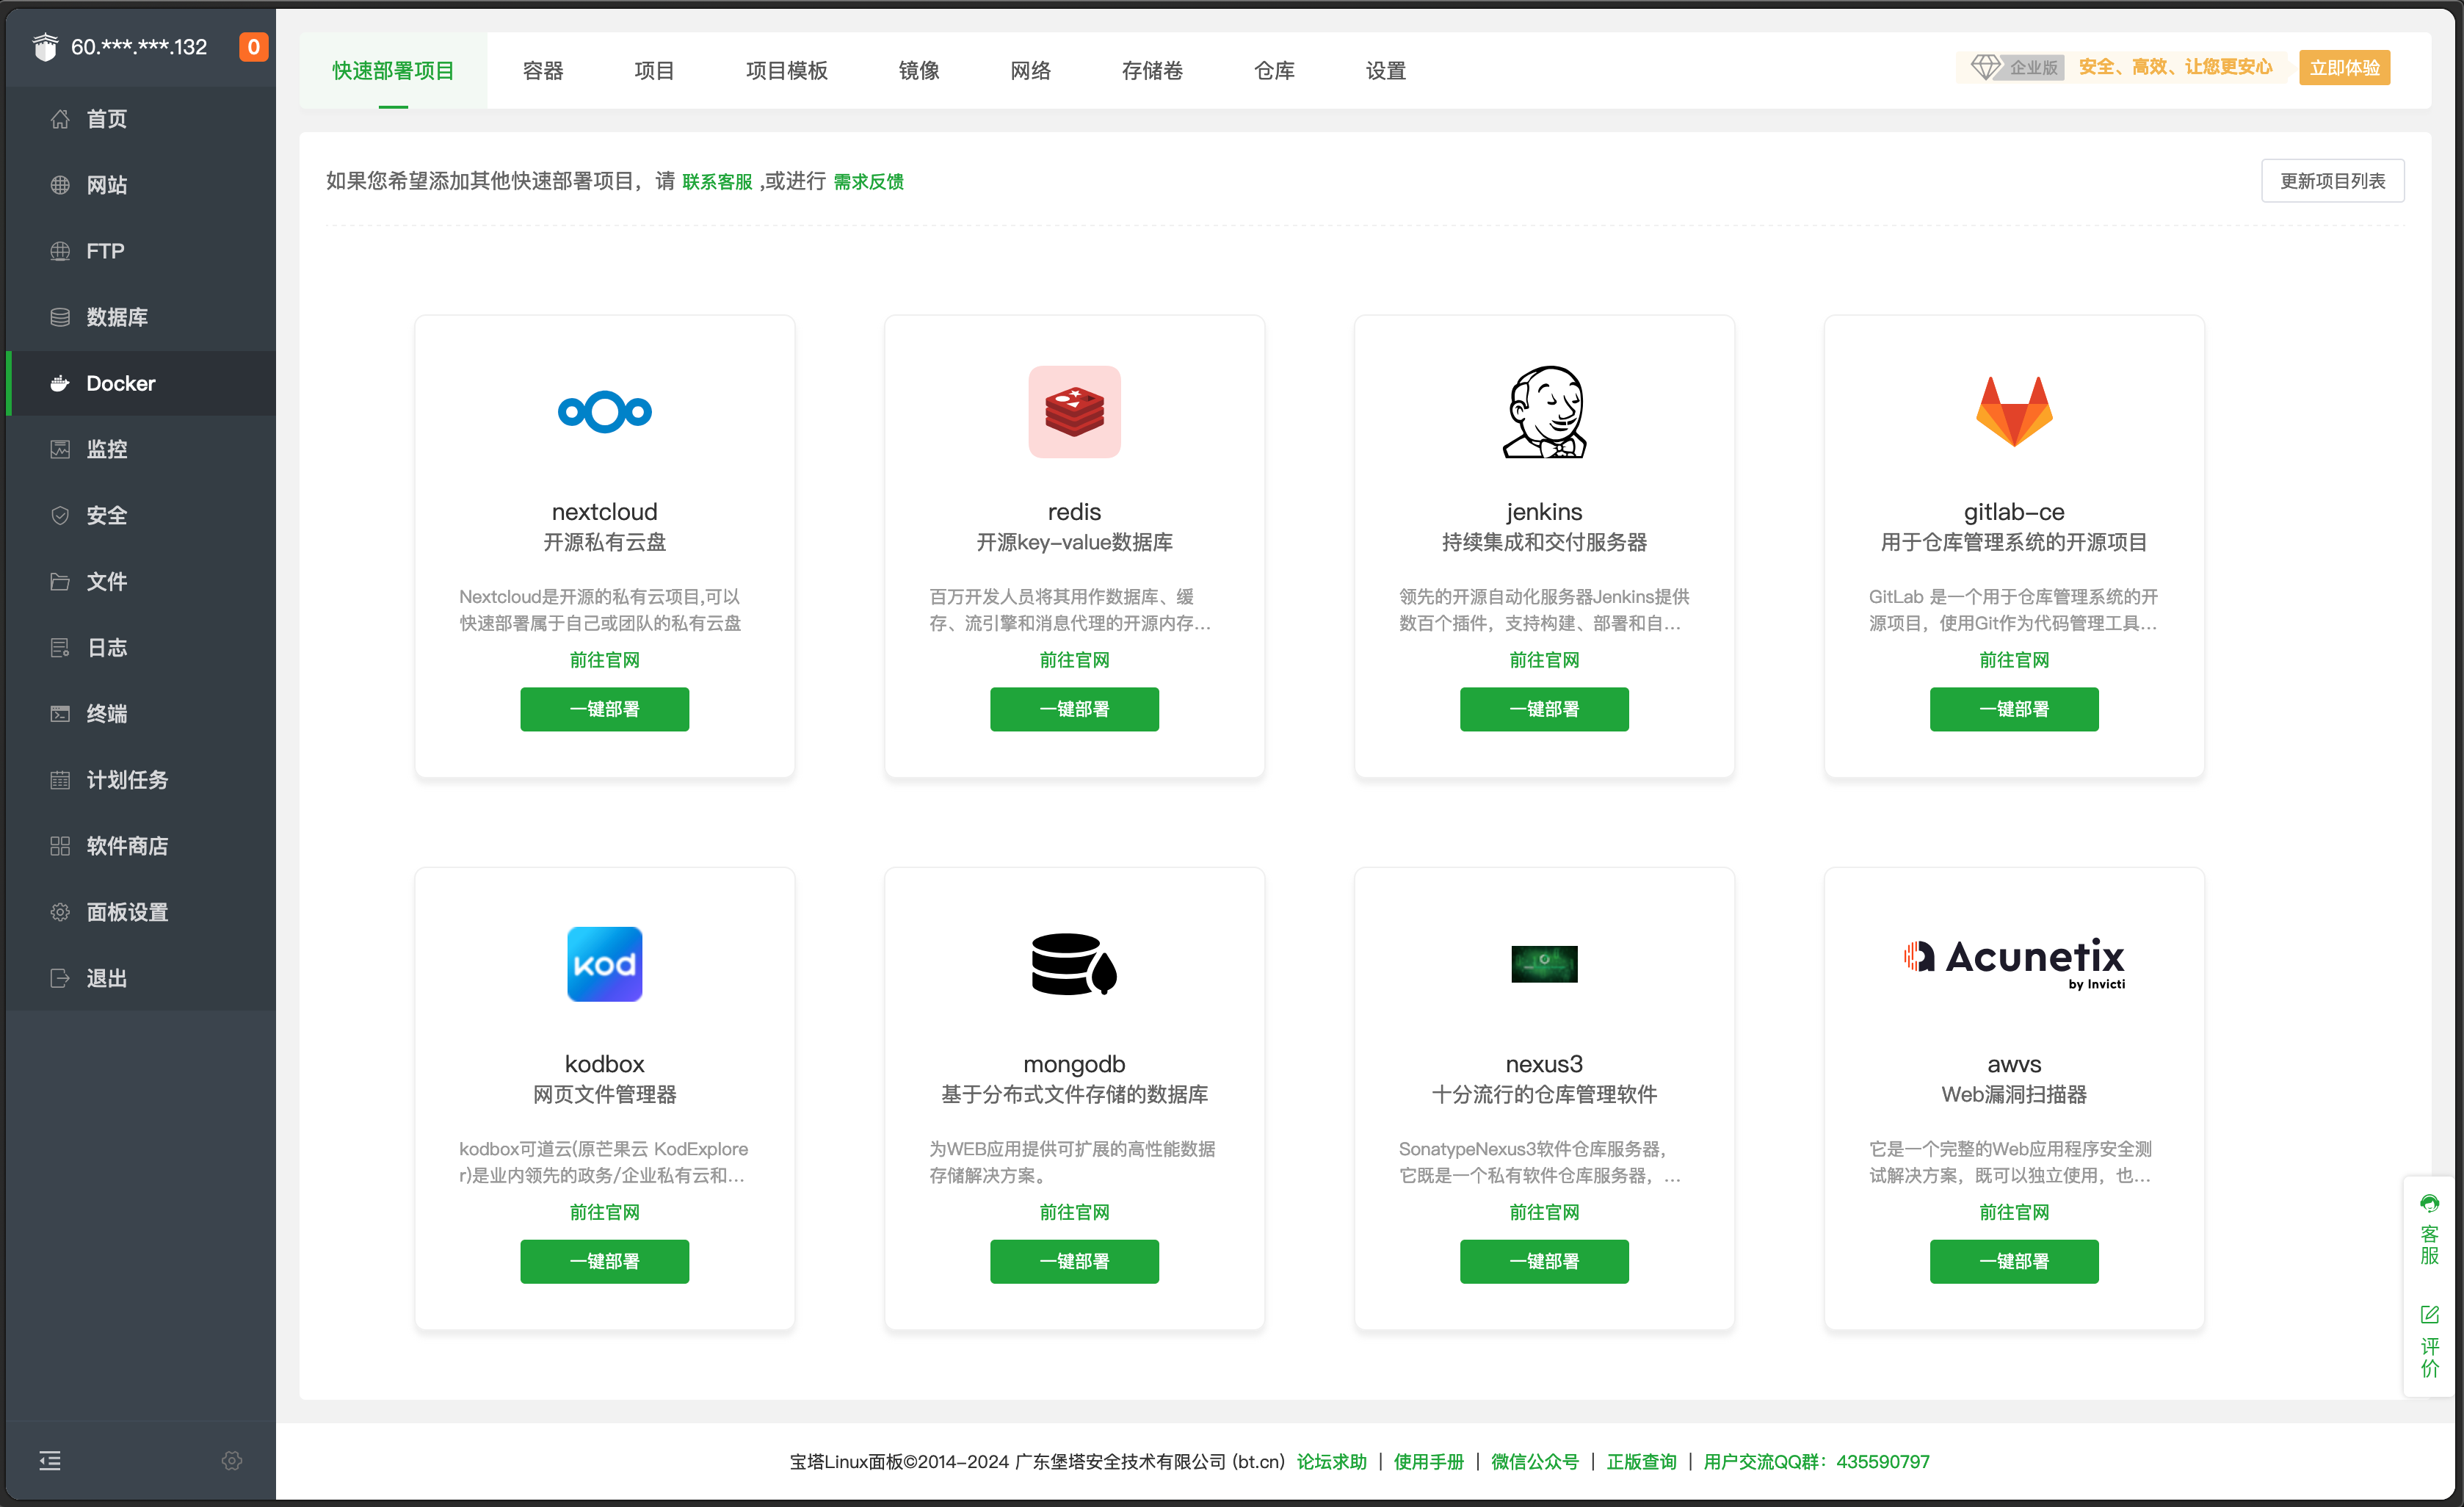Click the terminal icon beside 终端
Viewport: 2464px width, 1507px height.
[60, 713]
